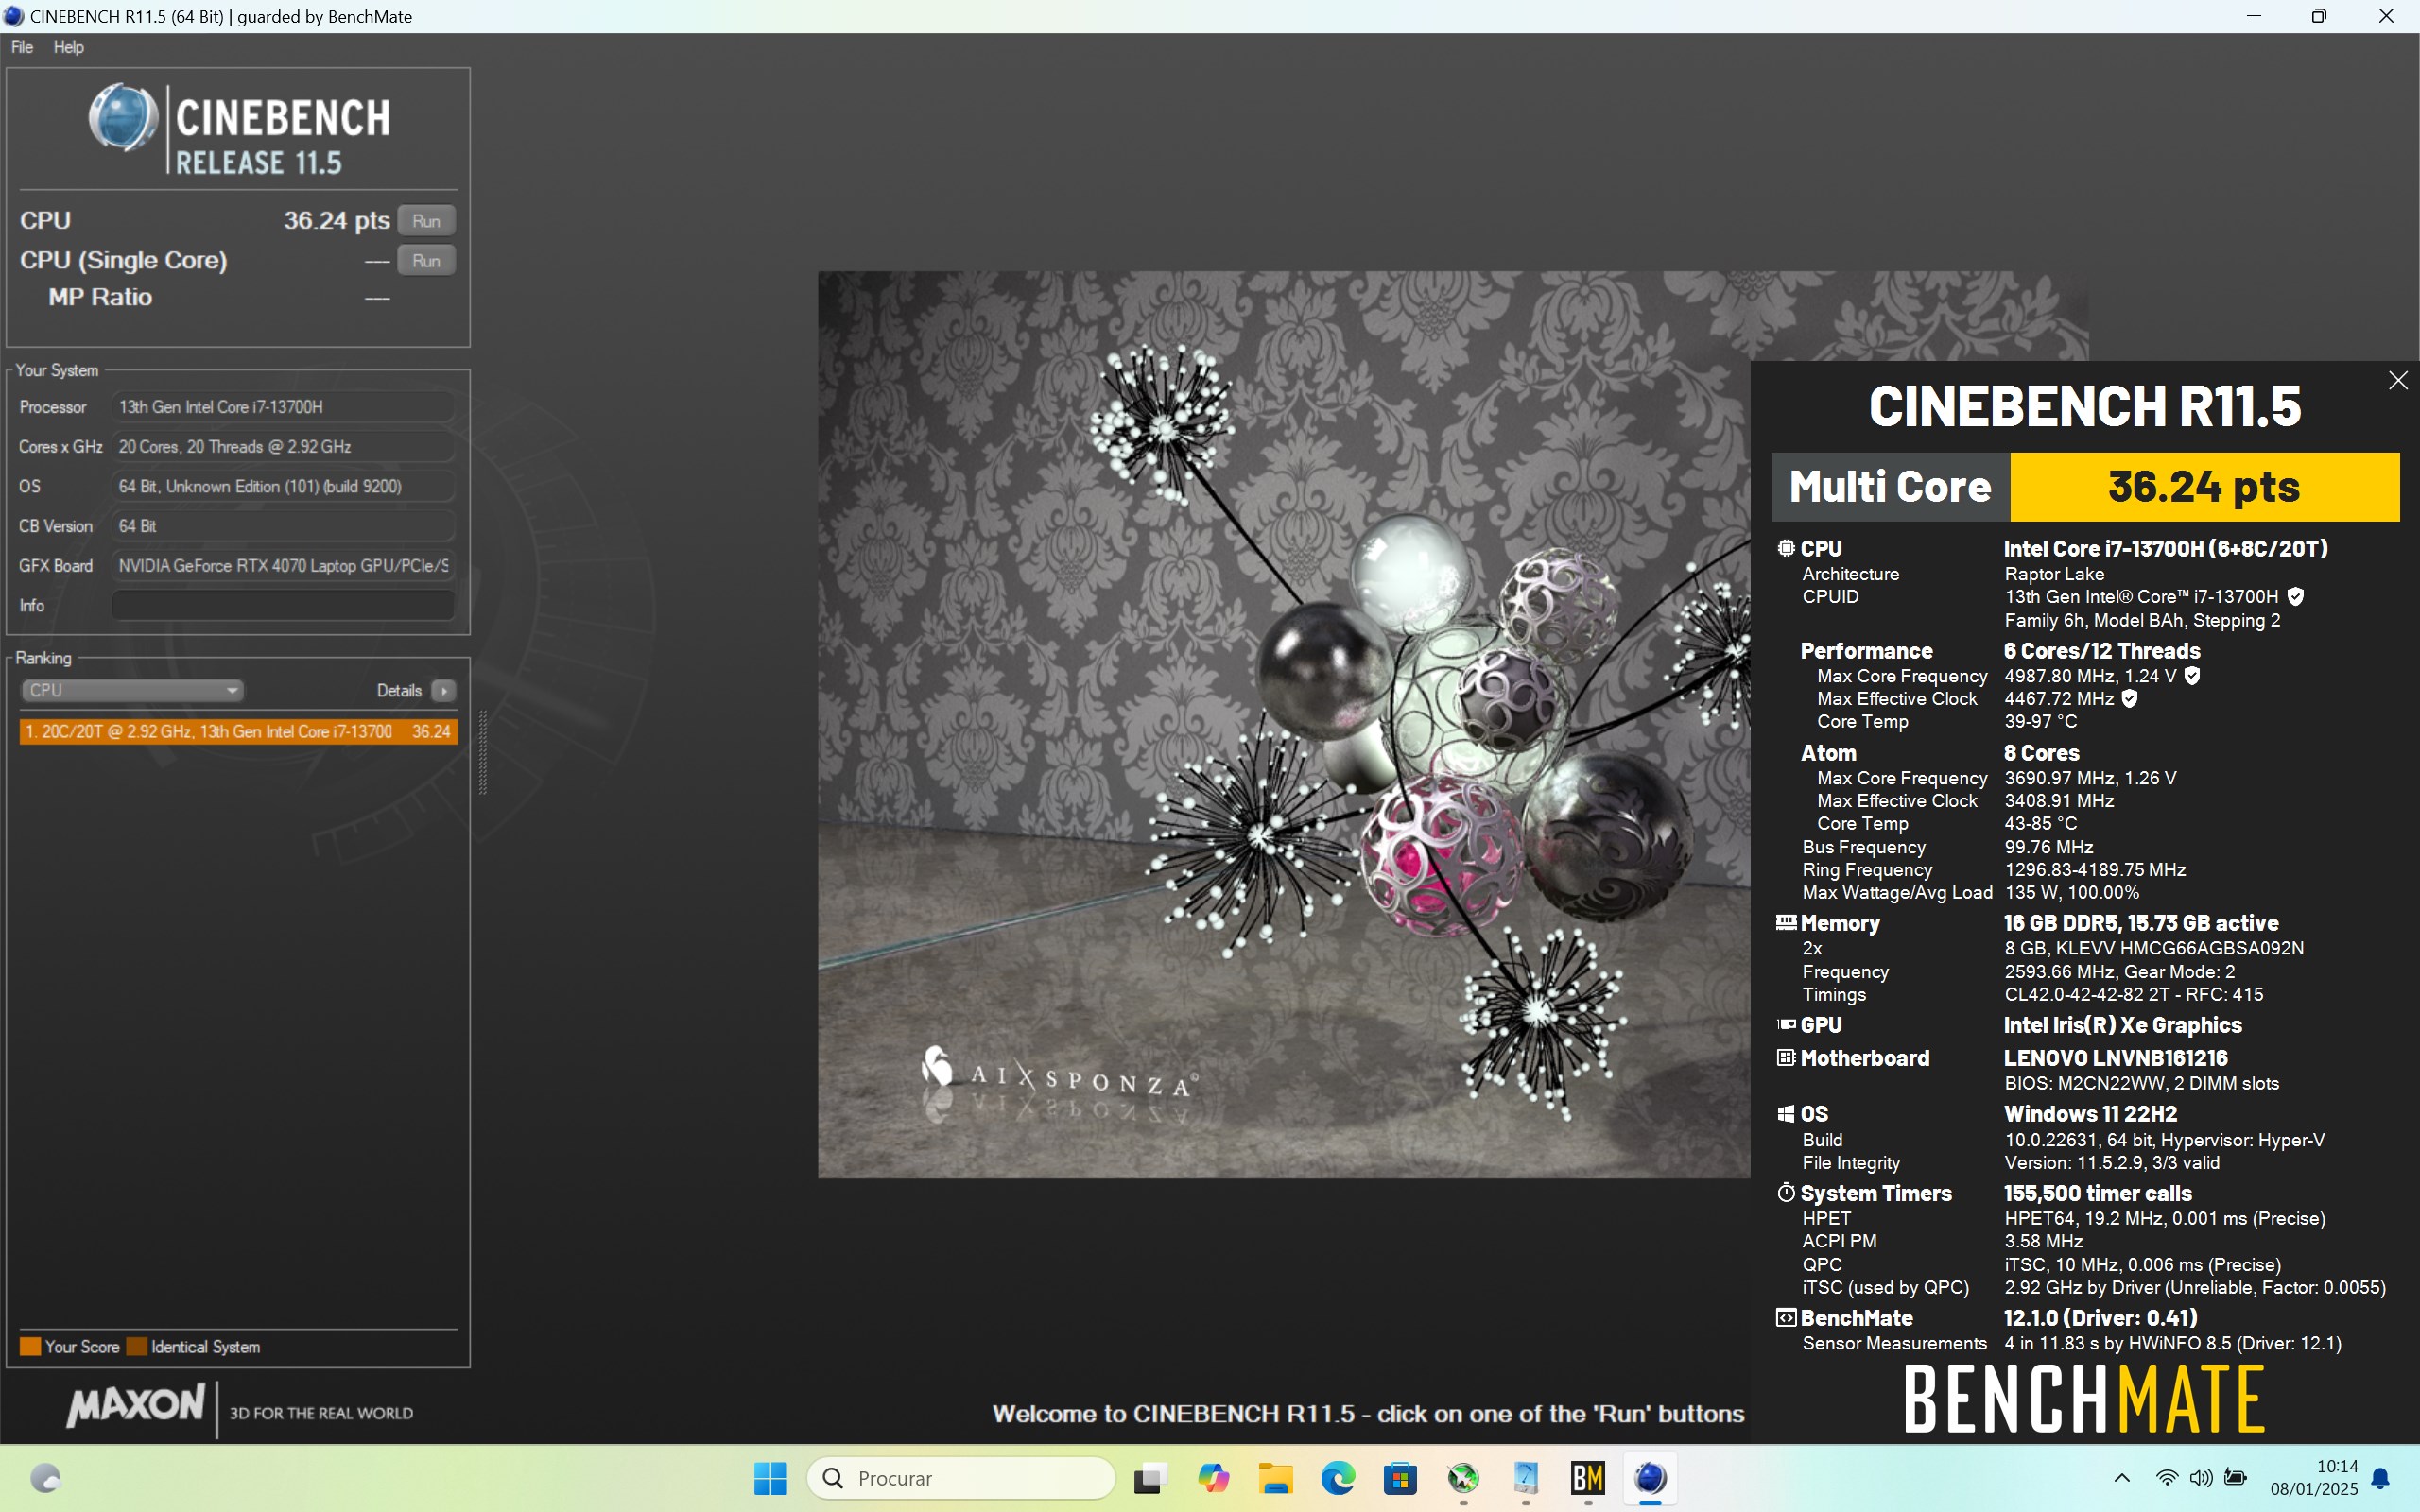Click the rendered AIXSPONZA benchmark image
Screen dimensions: 2420x1512
[x=1284, y=724]
